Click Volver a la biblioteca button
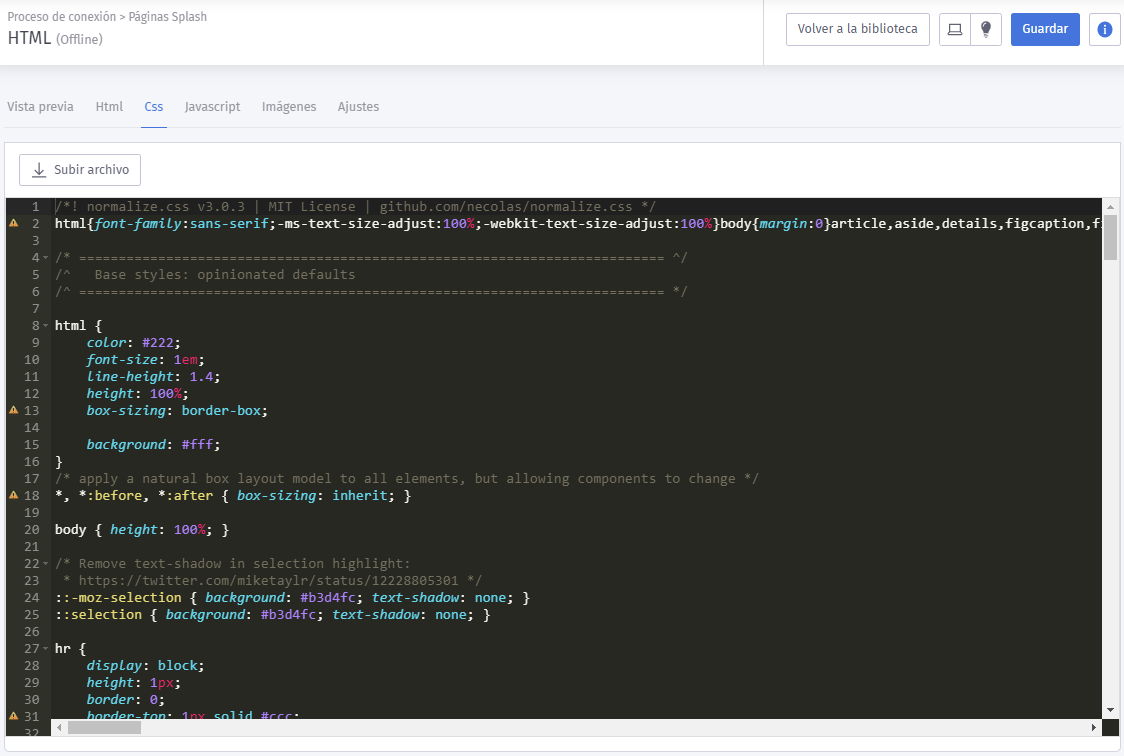Screen dimensions: 1124x756 click(x=857, y=29)
